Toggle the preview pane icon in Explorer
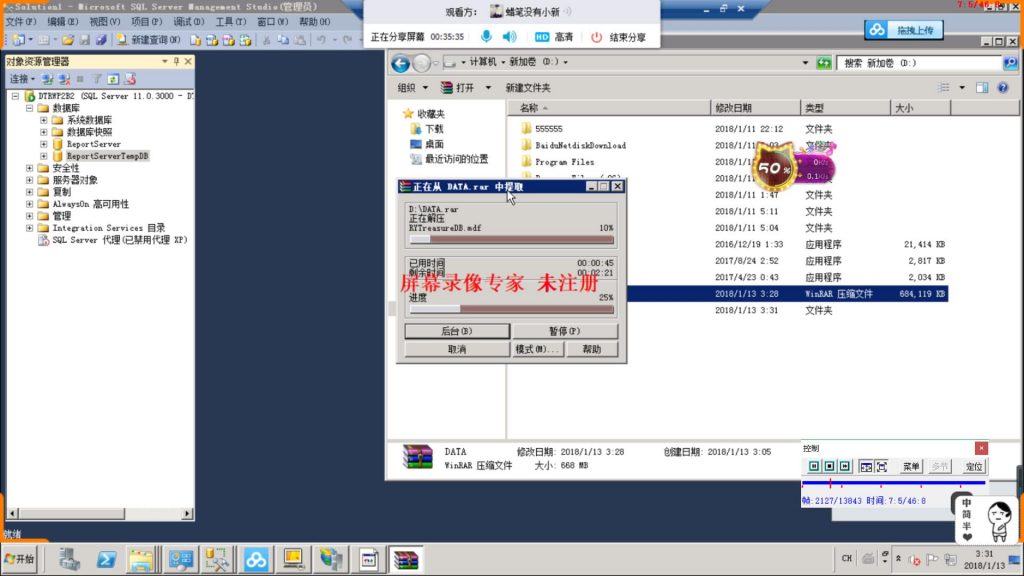 982,88
